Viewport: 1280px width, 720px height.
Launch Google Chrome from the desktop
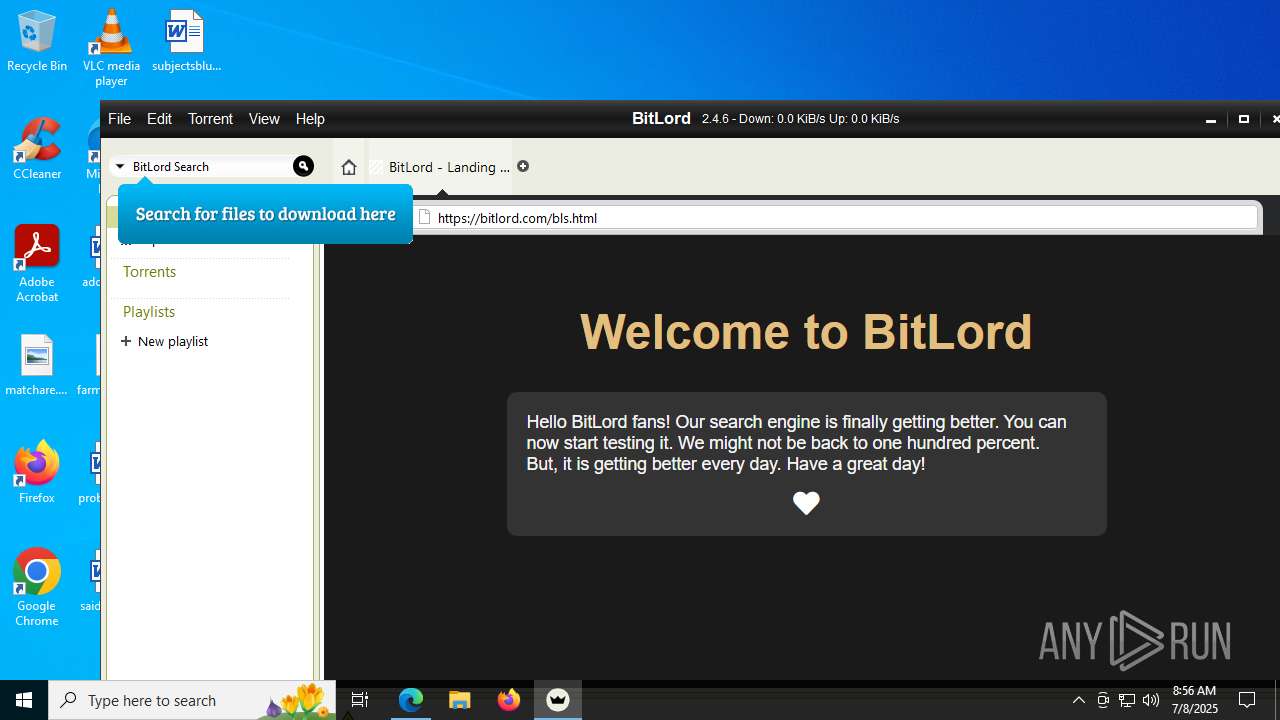click(x=37, y=588)
